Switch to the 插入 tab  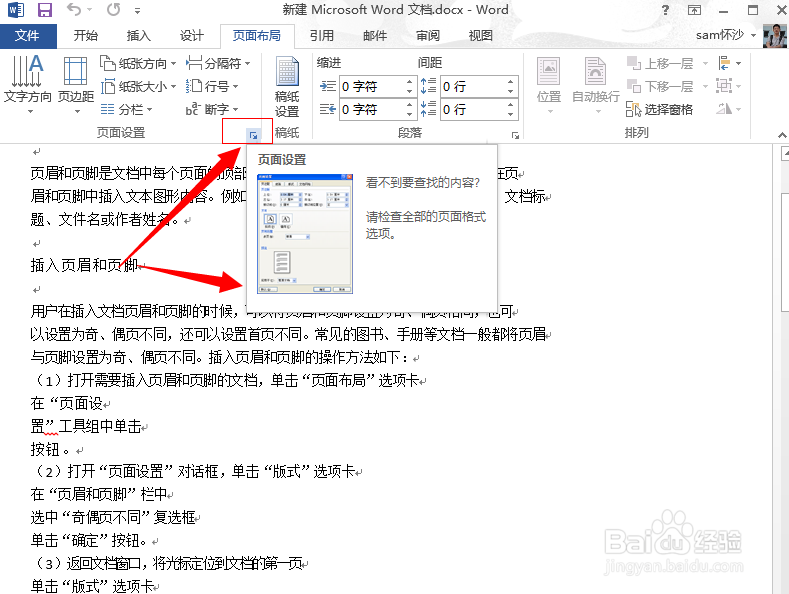pos(138,36)
